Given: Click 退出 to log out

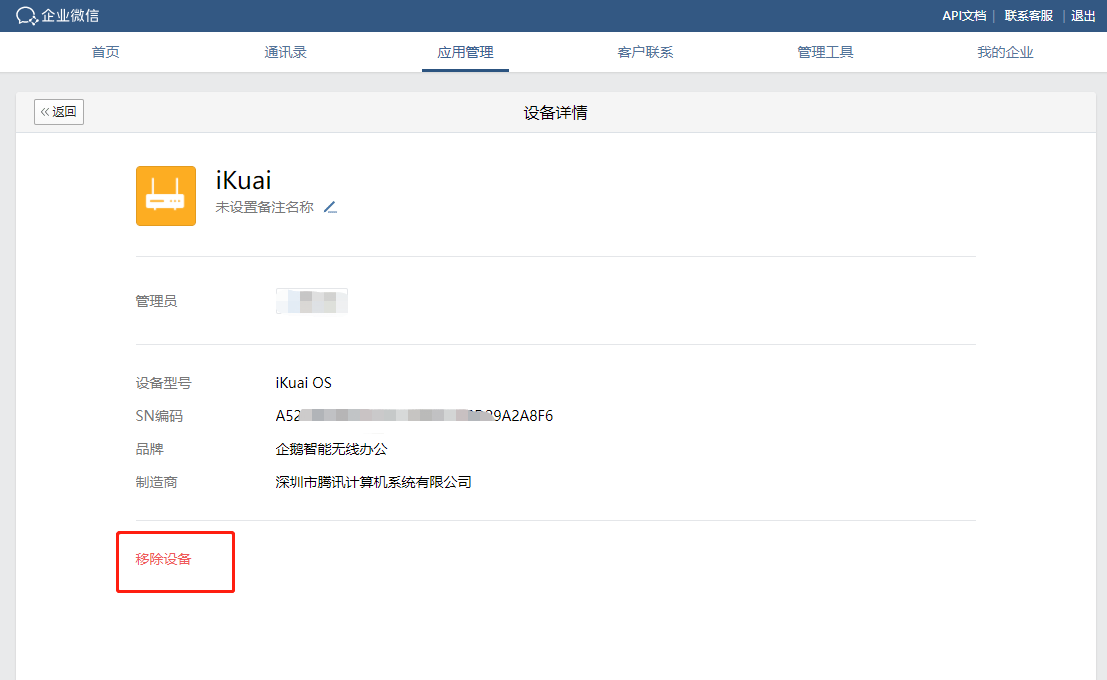Looking at the screenshot, I should [1083, 16].
